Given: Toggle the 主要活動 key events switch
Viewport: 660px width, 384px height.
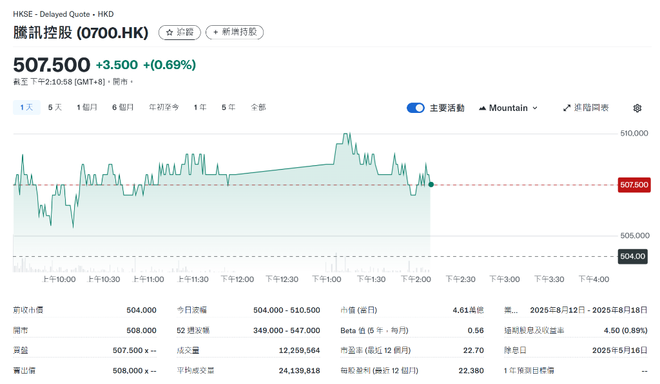Looking at the screenshot, I should [415, 108].
